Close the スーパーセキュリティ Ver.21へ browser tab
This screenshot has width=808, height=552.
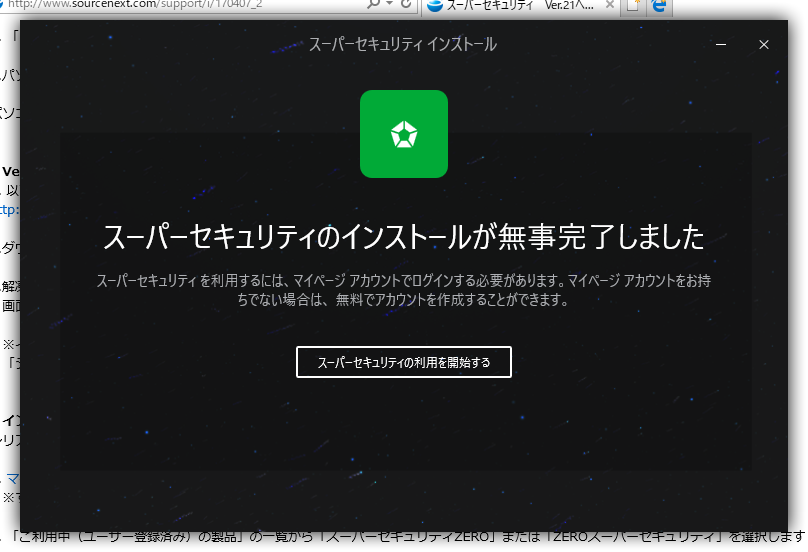coord(610,5)
